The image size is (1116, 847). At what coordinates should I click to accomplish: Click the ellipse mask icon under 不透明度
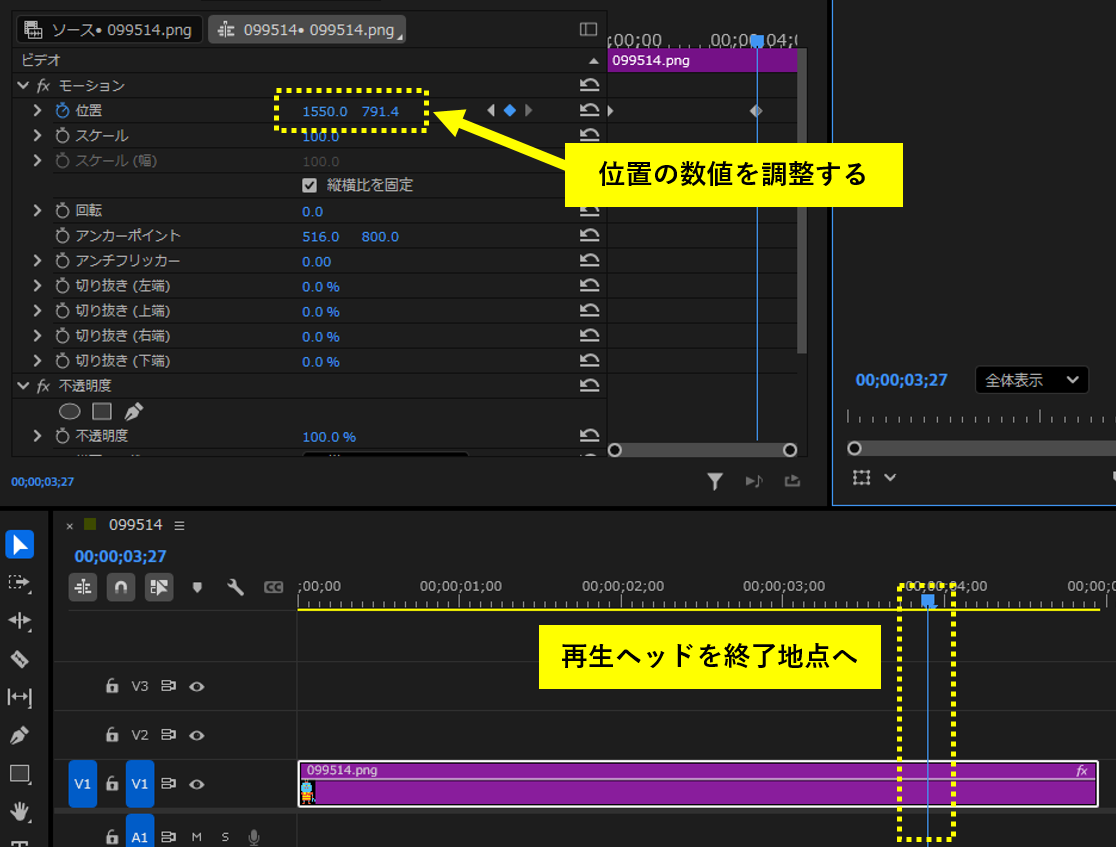pos(70,411)
